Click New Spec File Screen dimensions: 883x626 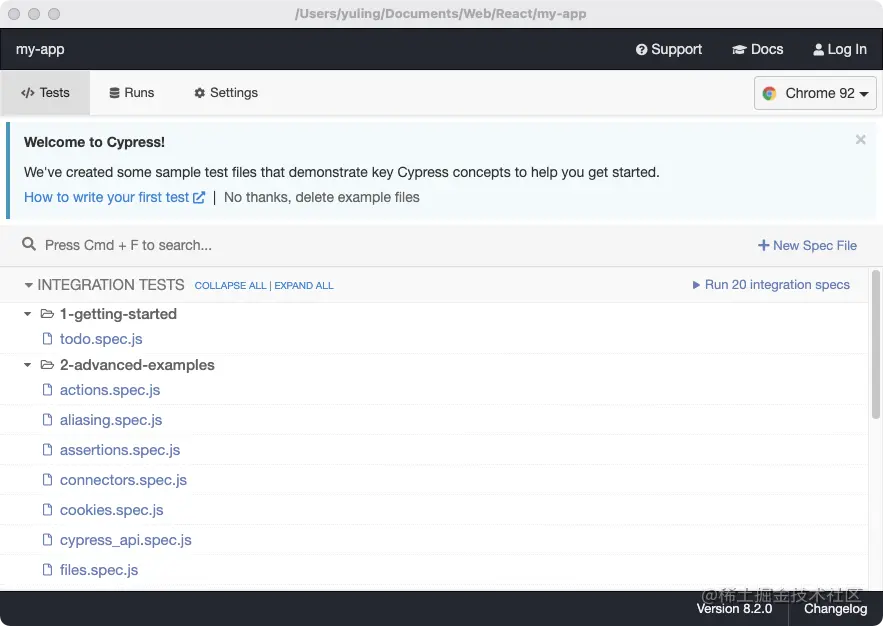click(x=808, y=245)
